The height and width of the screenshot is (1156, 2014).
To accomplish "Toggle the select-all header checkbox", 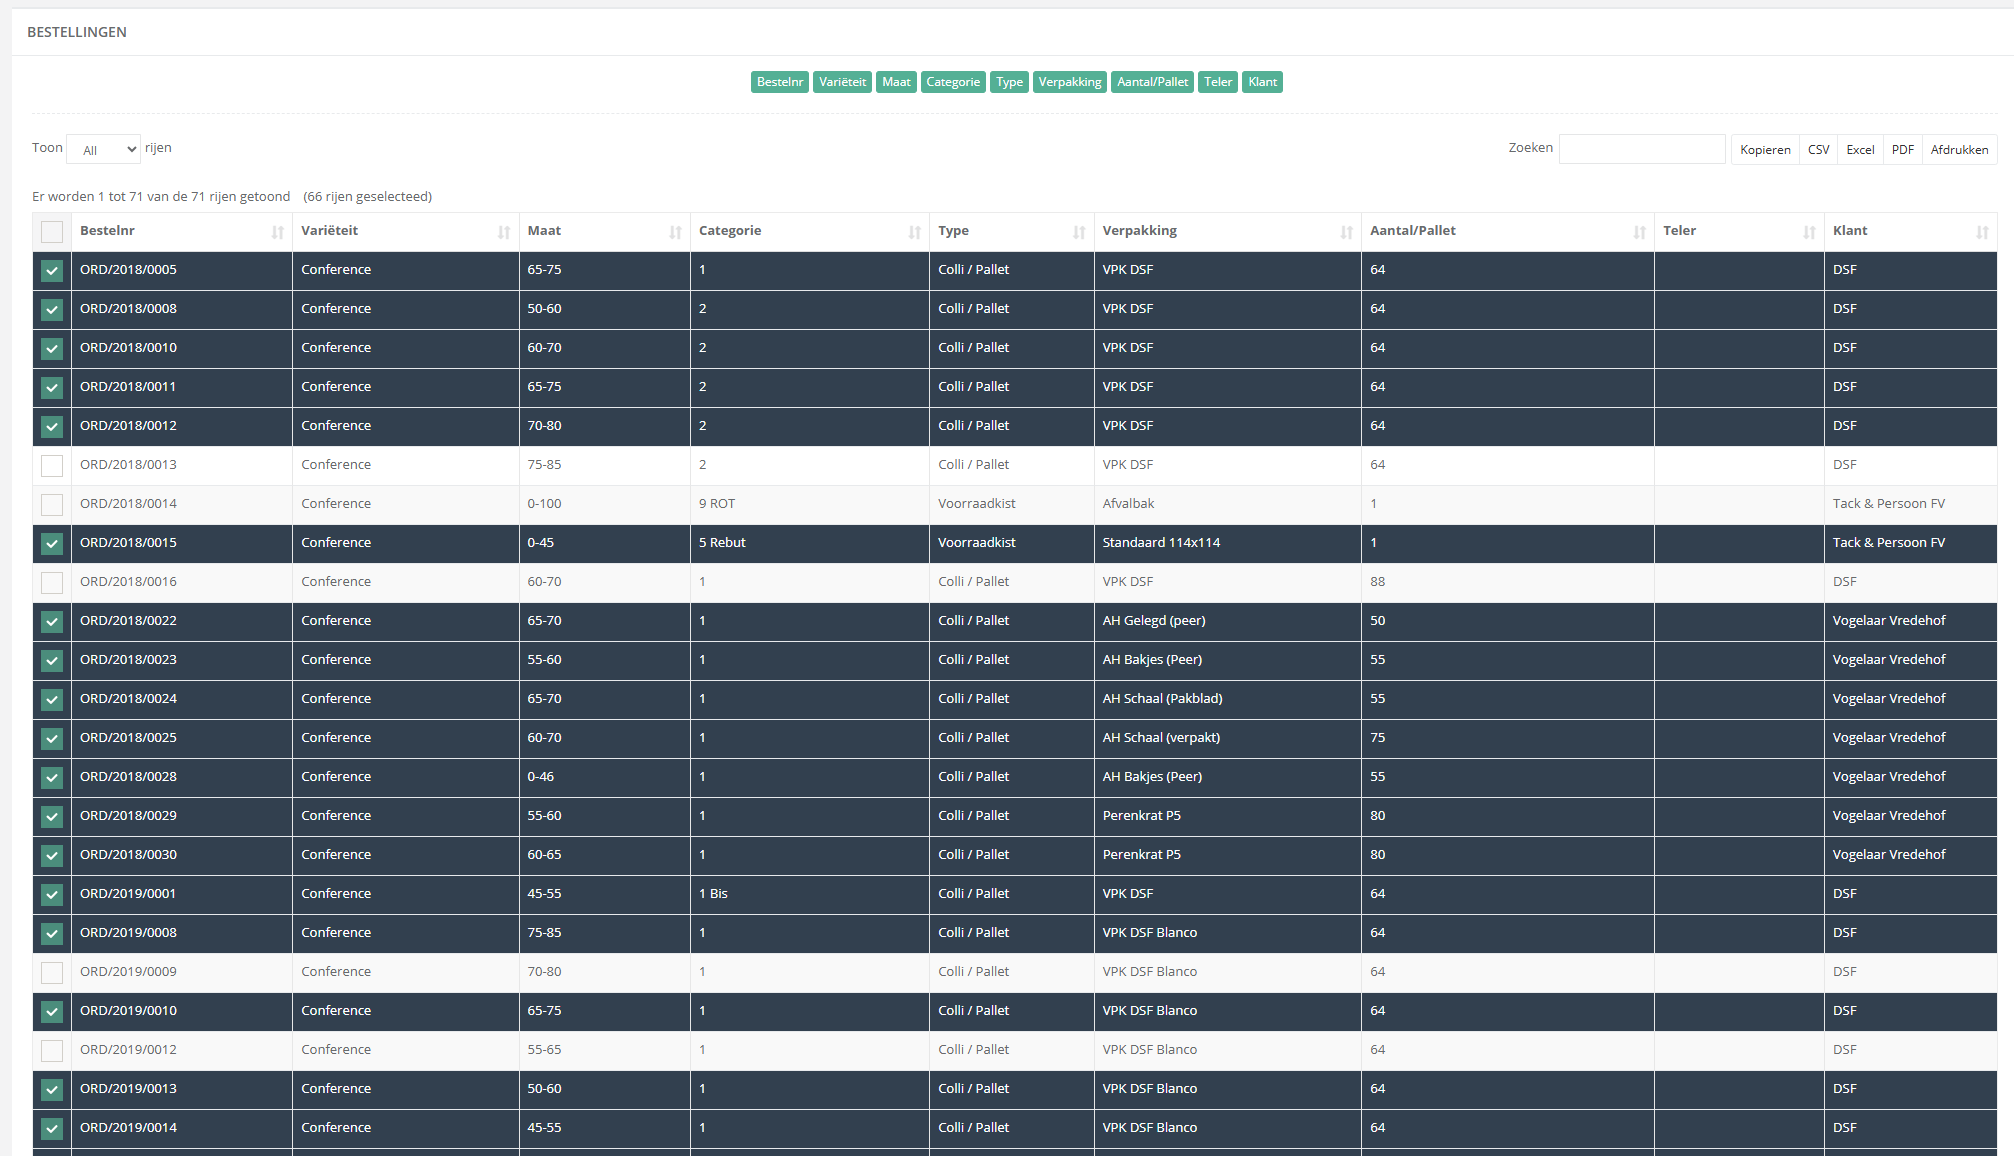I will point(52,232).
